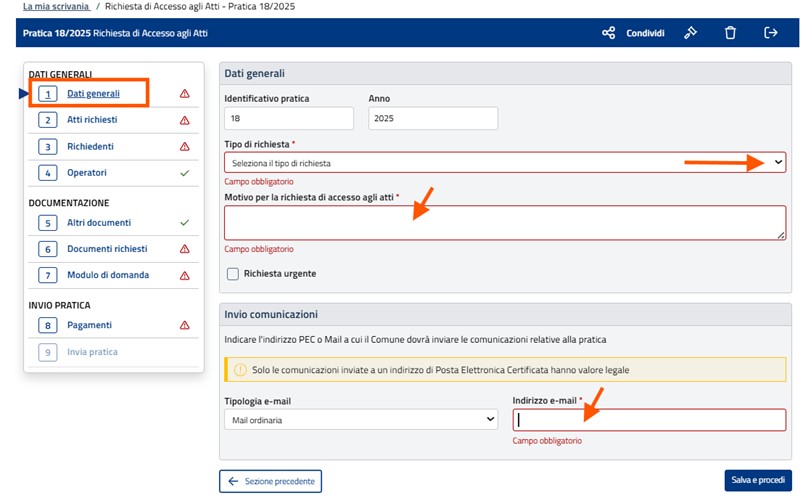Screen dimensions: 803x498
Task: Click green checkmark beside Operatori
Action: click(184, 173)
